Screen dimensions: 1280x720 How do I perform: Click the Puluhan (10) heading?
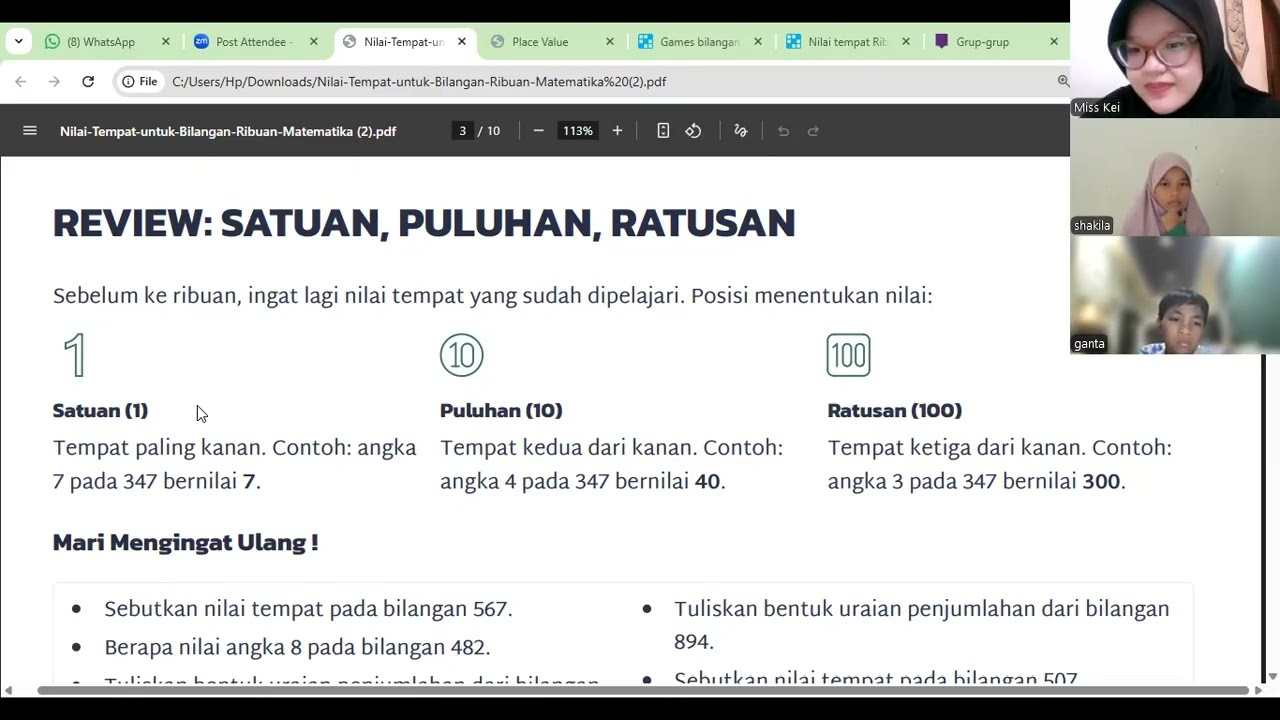point(501,410)
